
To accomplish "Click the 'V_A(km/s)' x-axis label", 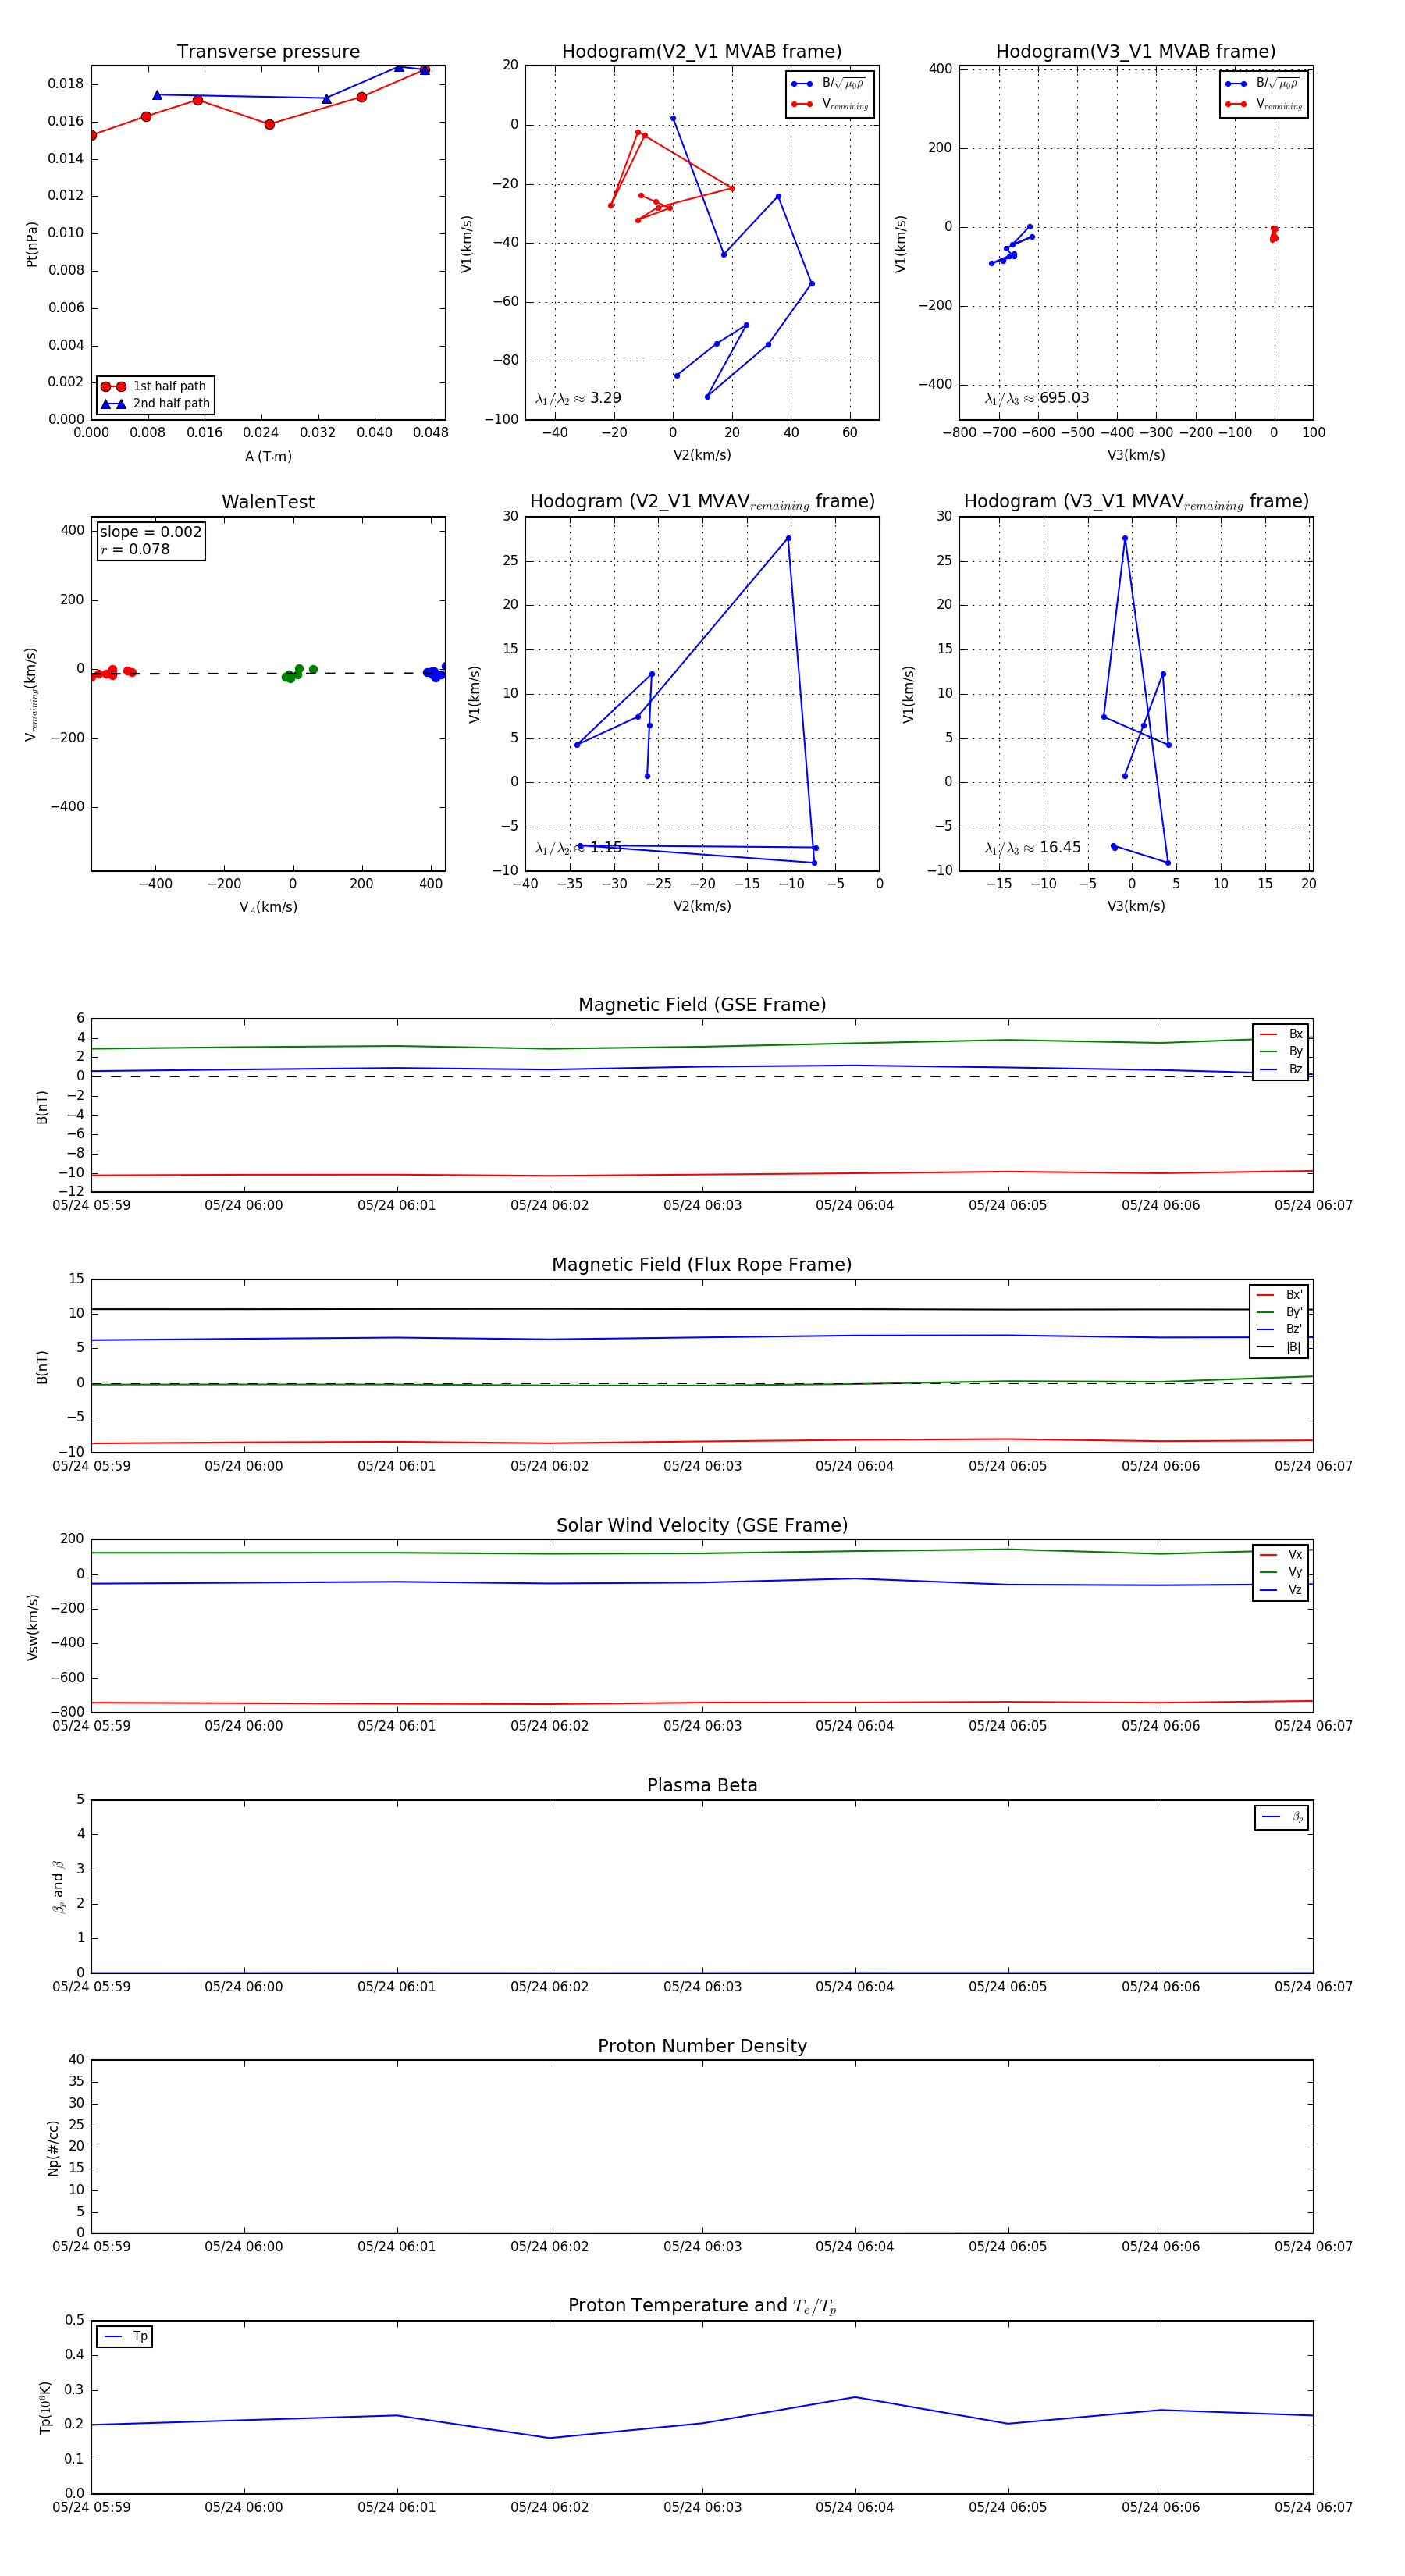I will pyautogui.click(x=268, y=907).
